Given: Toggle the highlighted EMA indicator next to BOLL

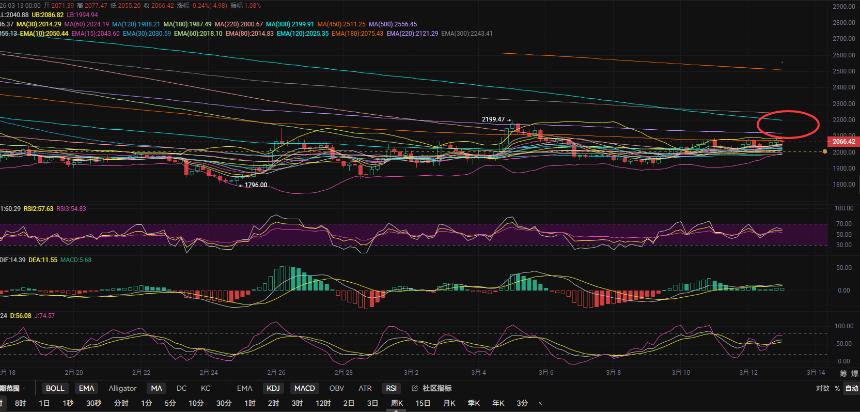Looking at the screenshot, I should 86,388.
